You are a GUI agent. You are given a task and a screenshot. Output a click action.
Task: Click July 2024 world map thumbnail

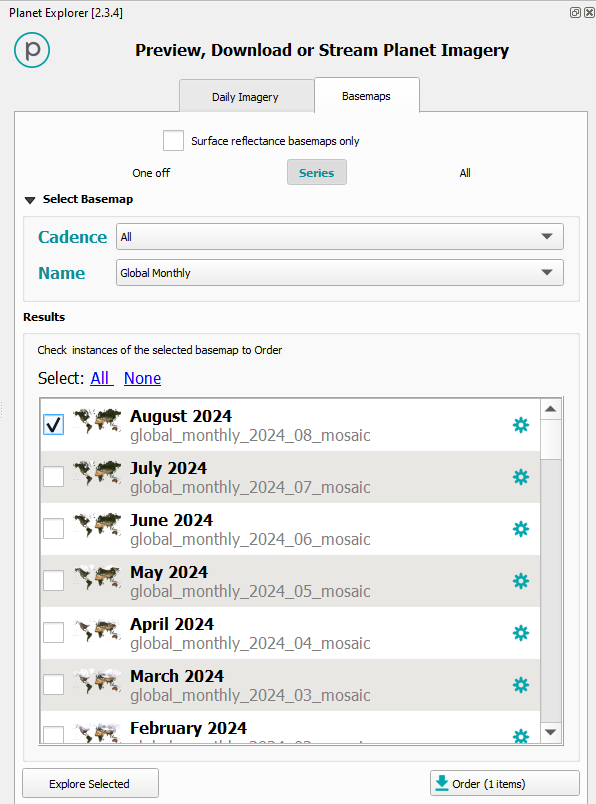pos(97,473)
